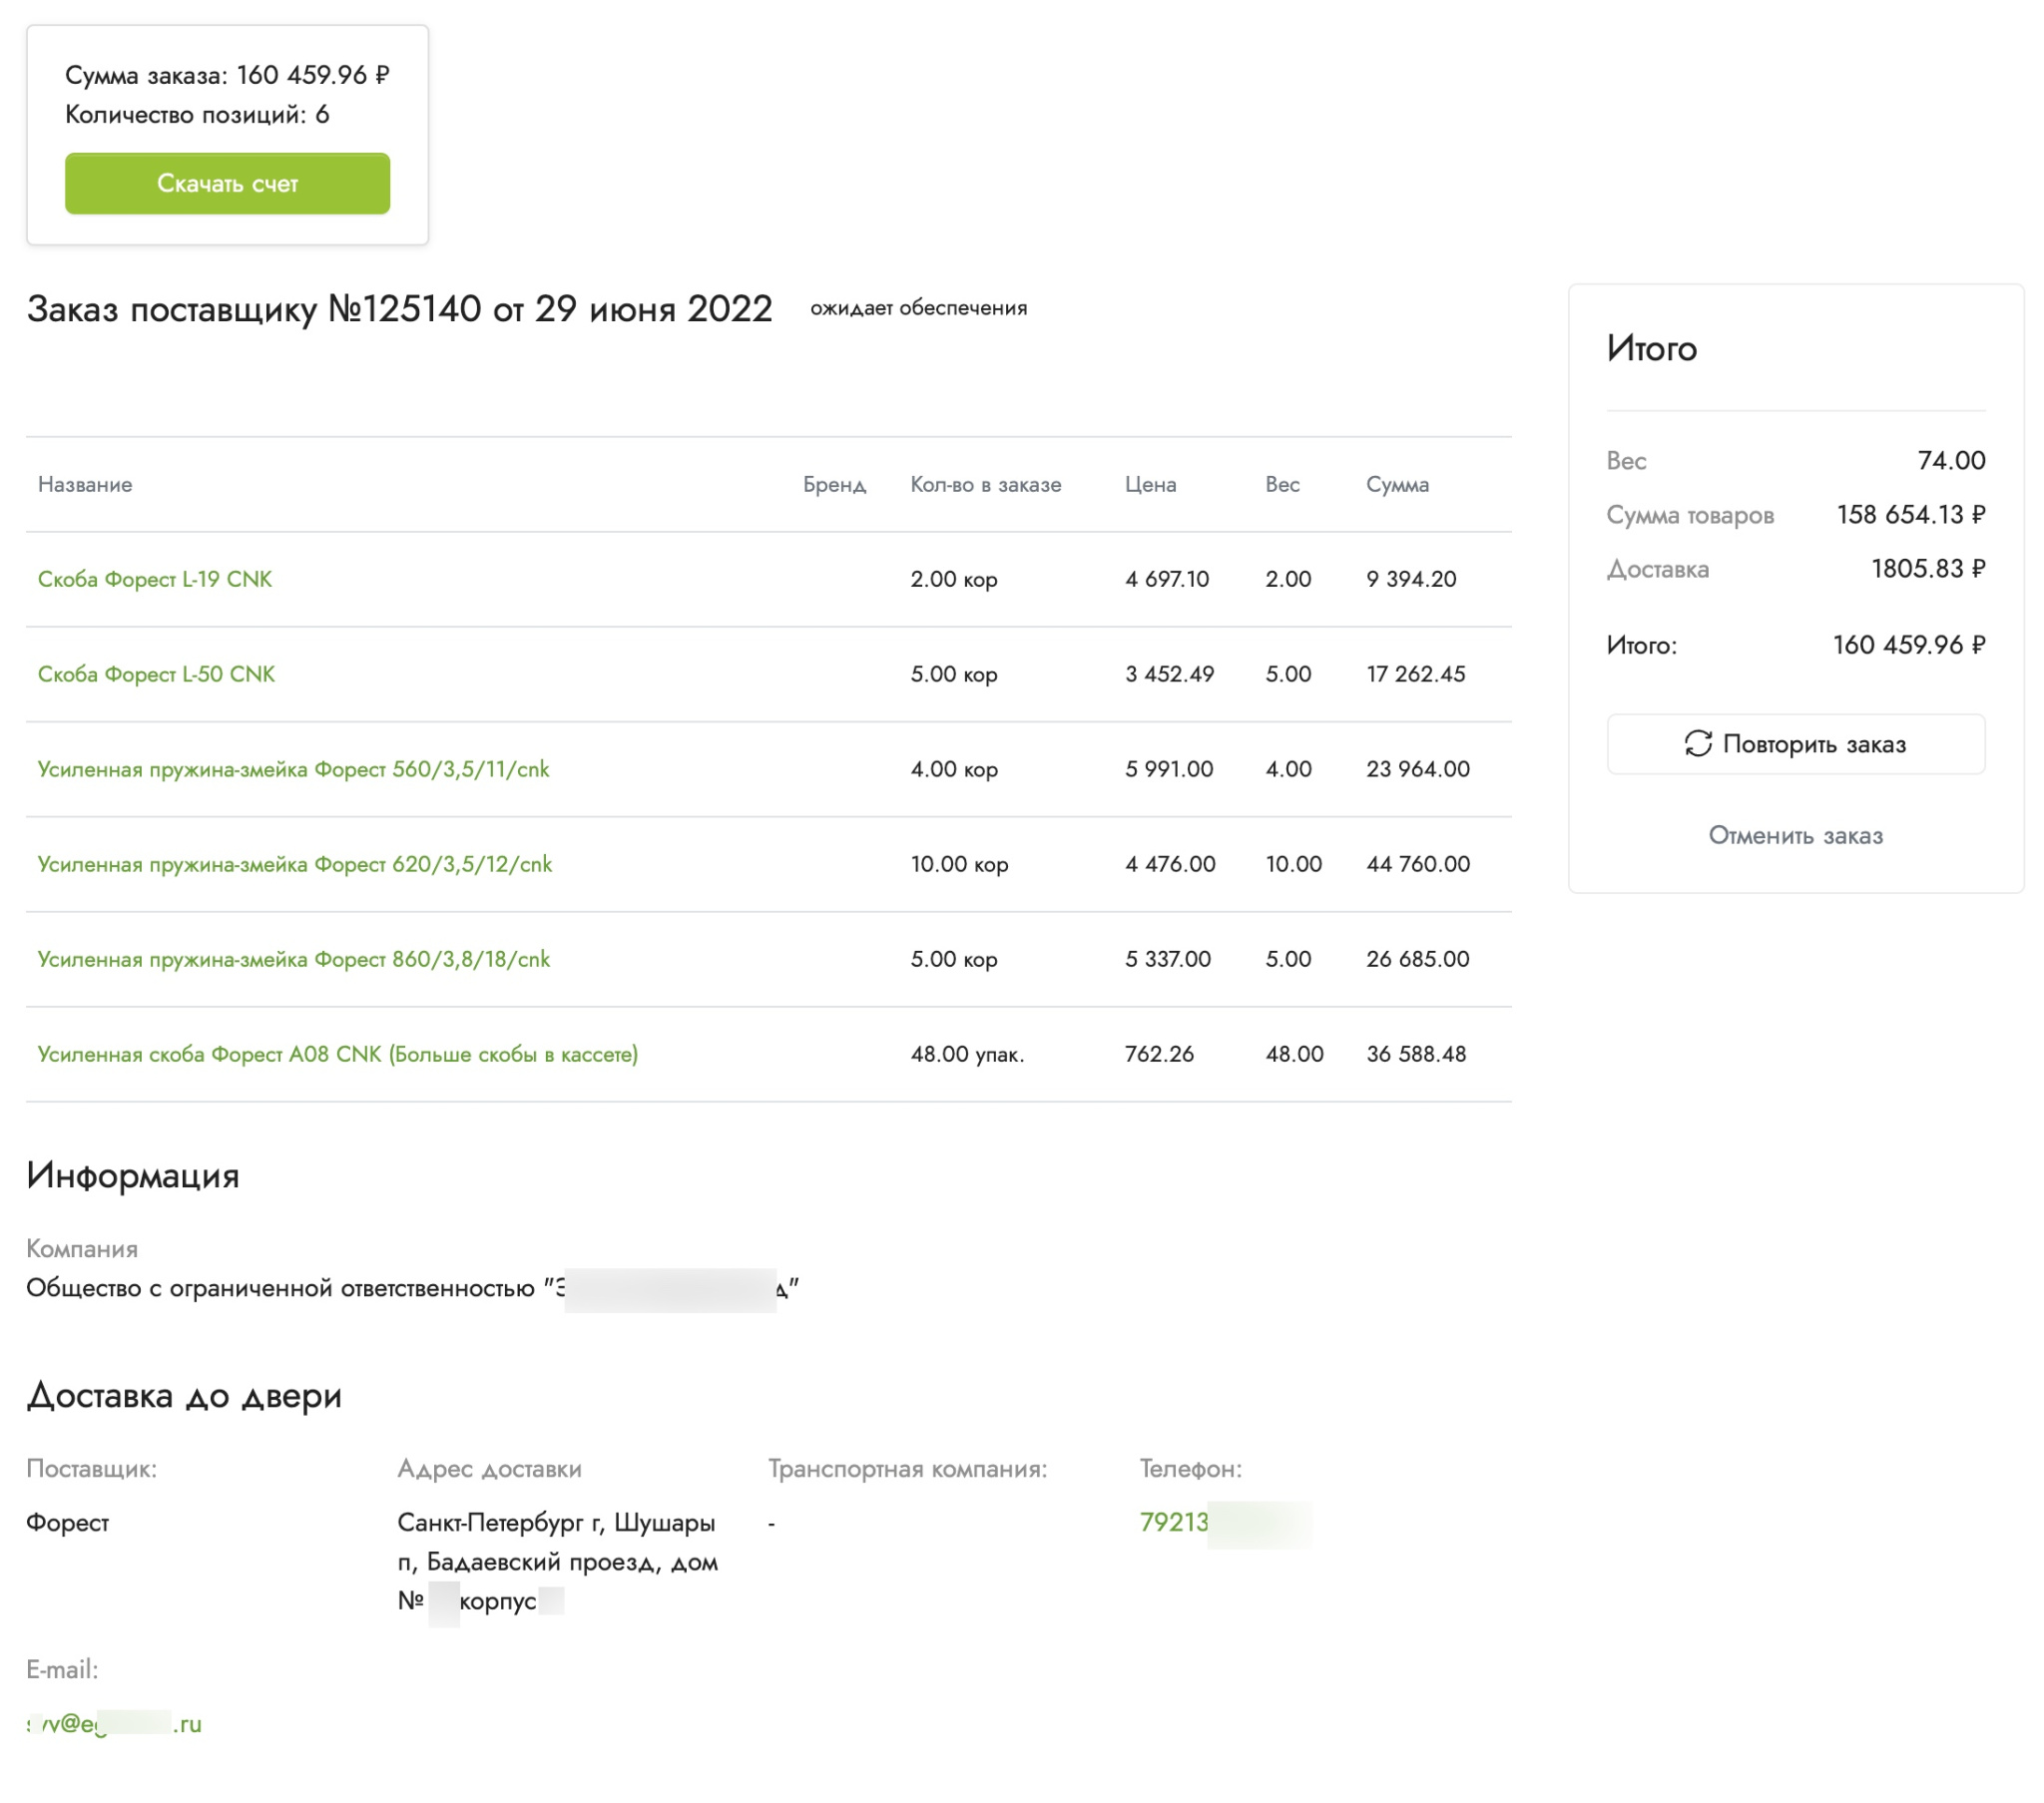The width and height of the screenshot is (2044, 1803).
Task: Open Усиленная пружина-змейка Форест 860/3,8/18/cnk
Action: pos(293,959)
